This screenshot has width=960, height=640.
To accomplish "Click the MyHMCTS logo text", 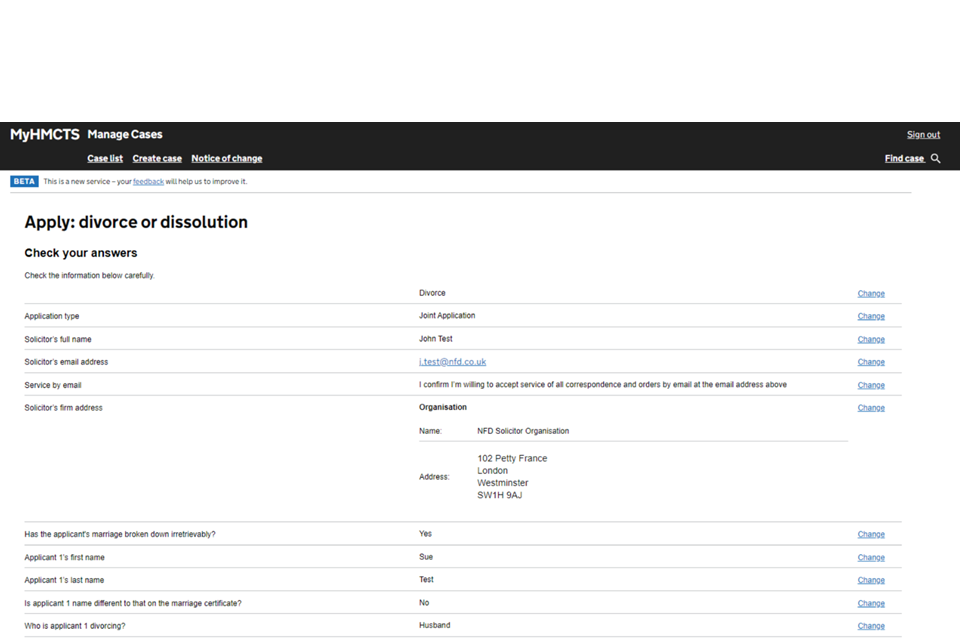I will tap(45, 135).
